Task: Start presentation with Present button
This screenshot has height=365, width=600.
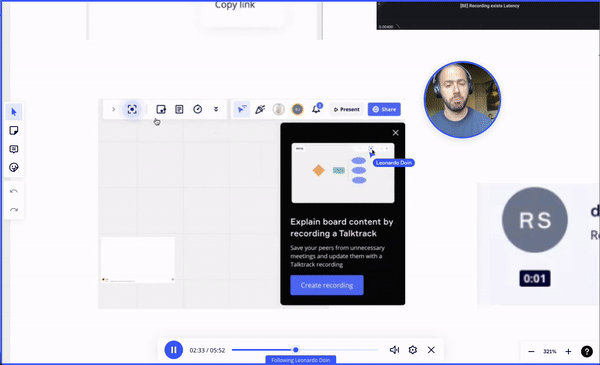Action: coord(346,109)
